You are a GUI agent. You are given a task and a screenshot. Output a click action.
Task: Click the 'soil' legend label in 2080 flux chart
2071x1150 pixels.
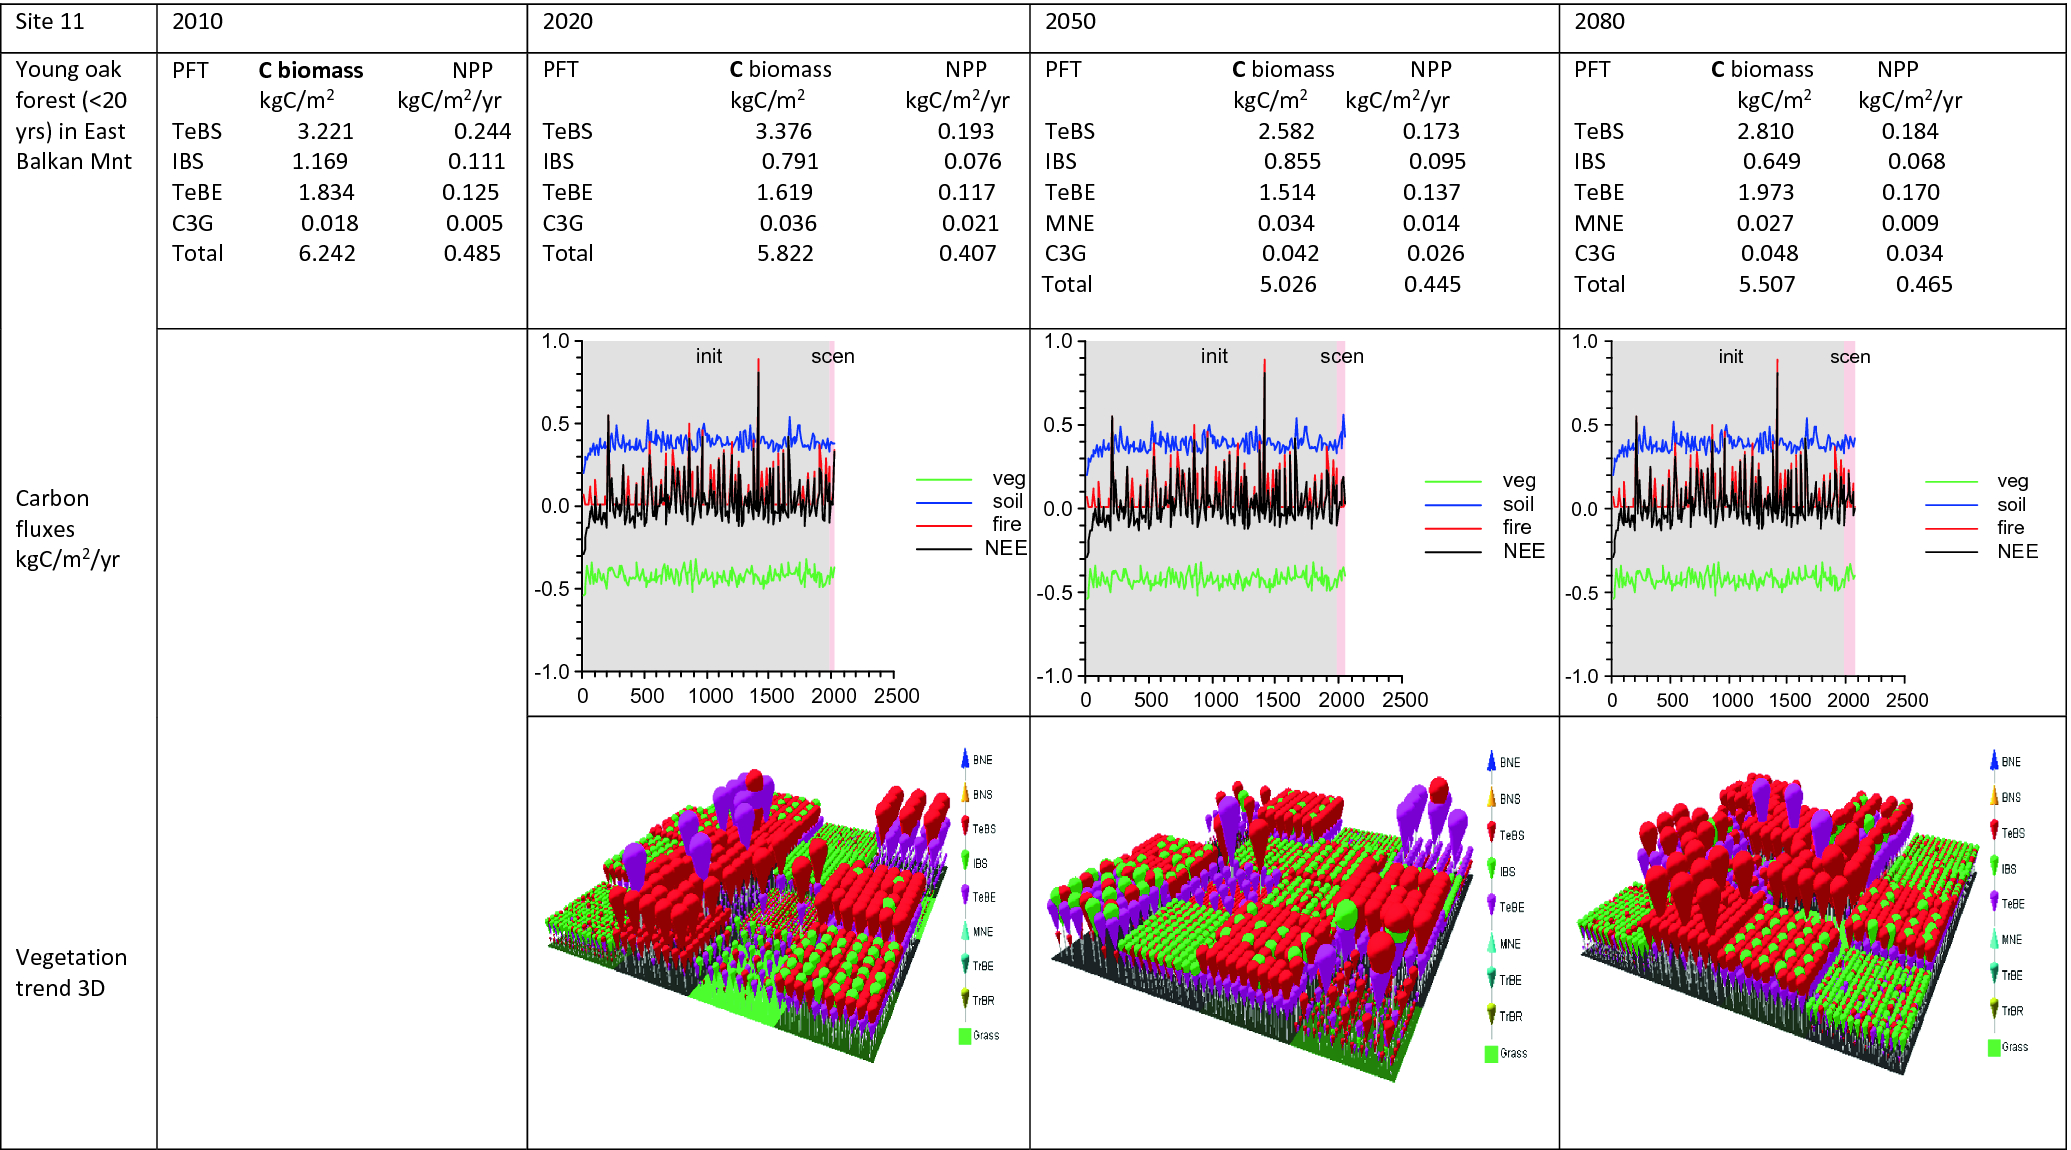[2012, 505]
